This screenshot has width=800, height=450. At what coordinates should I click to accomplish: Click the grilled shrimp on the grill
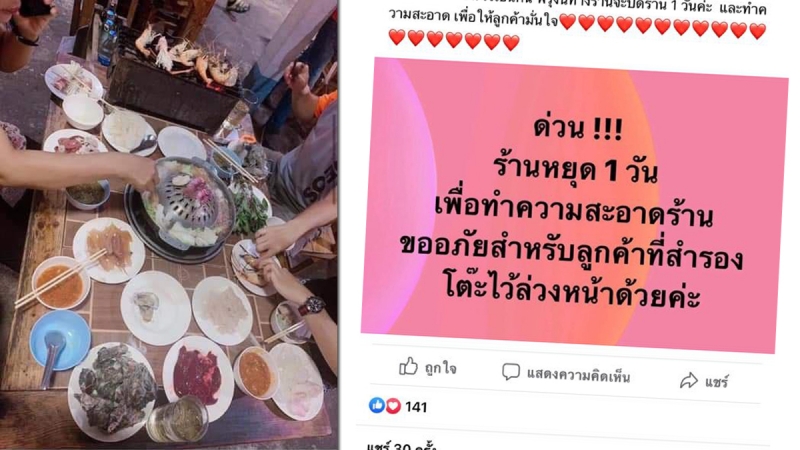tap(186, 54)
